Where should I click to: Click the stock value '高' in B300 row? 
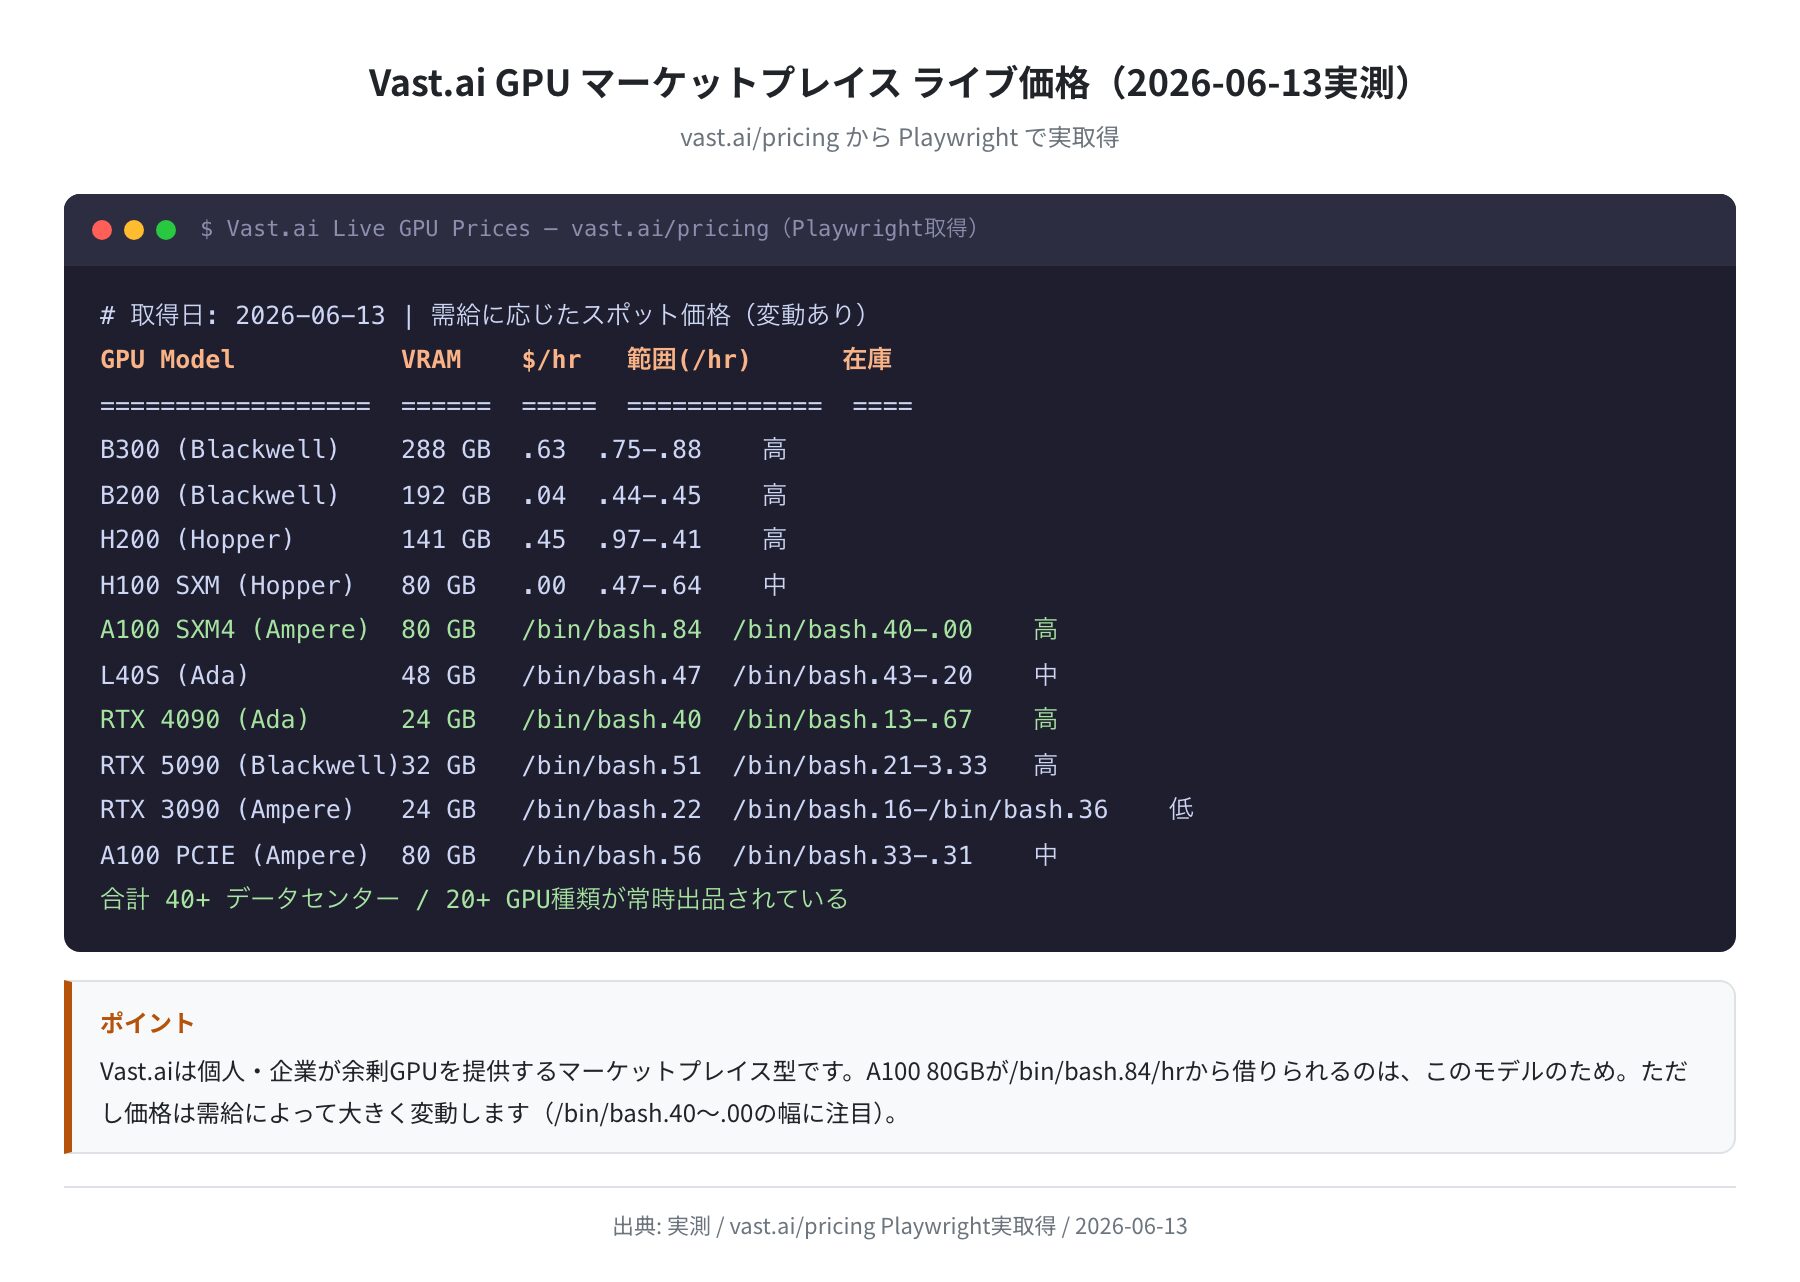(775, 449)
